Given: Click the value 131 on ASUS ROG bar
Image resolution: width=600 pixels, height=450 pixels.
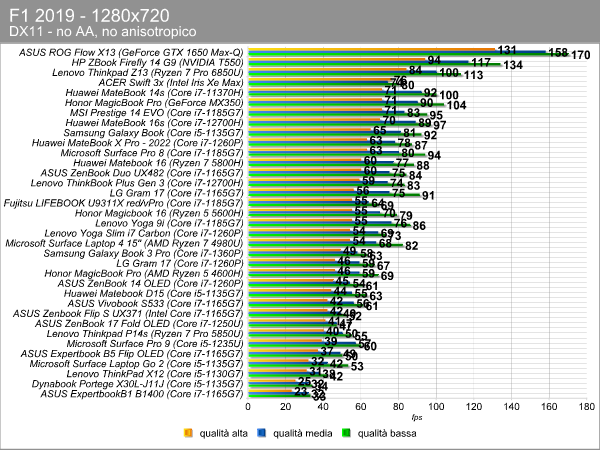Looking at the screenshot, I should (507, 50).
